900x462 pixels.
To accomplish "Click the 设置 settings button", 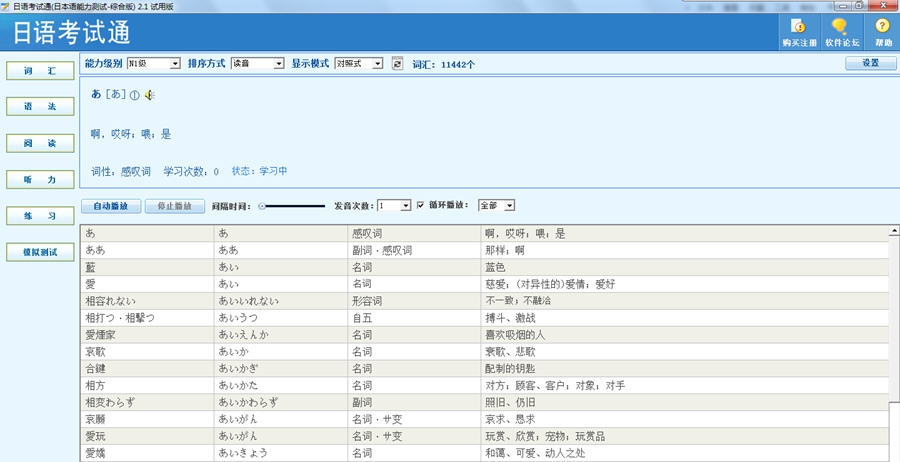I will pyautogui.click(x=871, y=64).
